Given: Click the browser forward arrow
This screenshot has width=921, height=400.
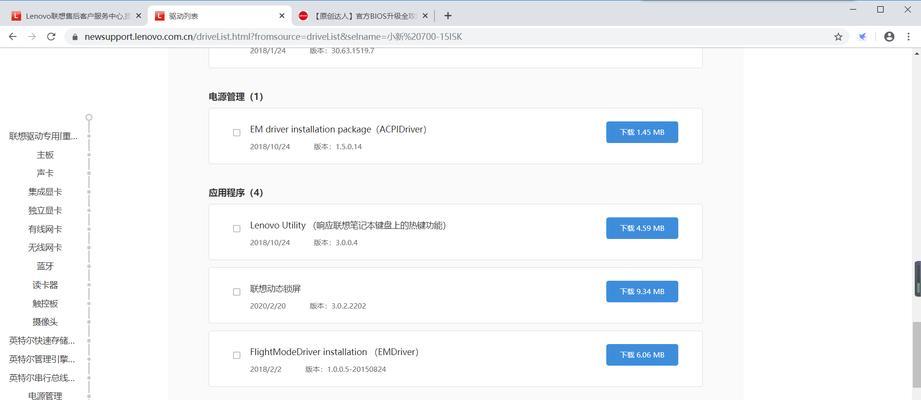Looking at the screenshot, I should [x=32, y=36].
